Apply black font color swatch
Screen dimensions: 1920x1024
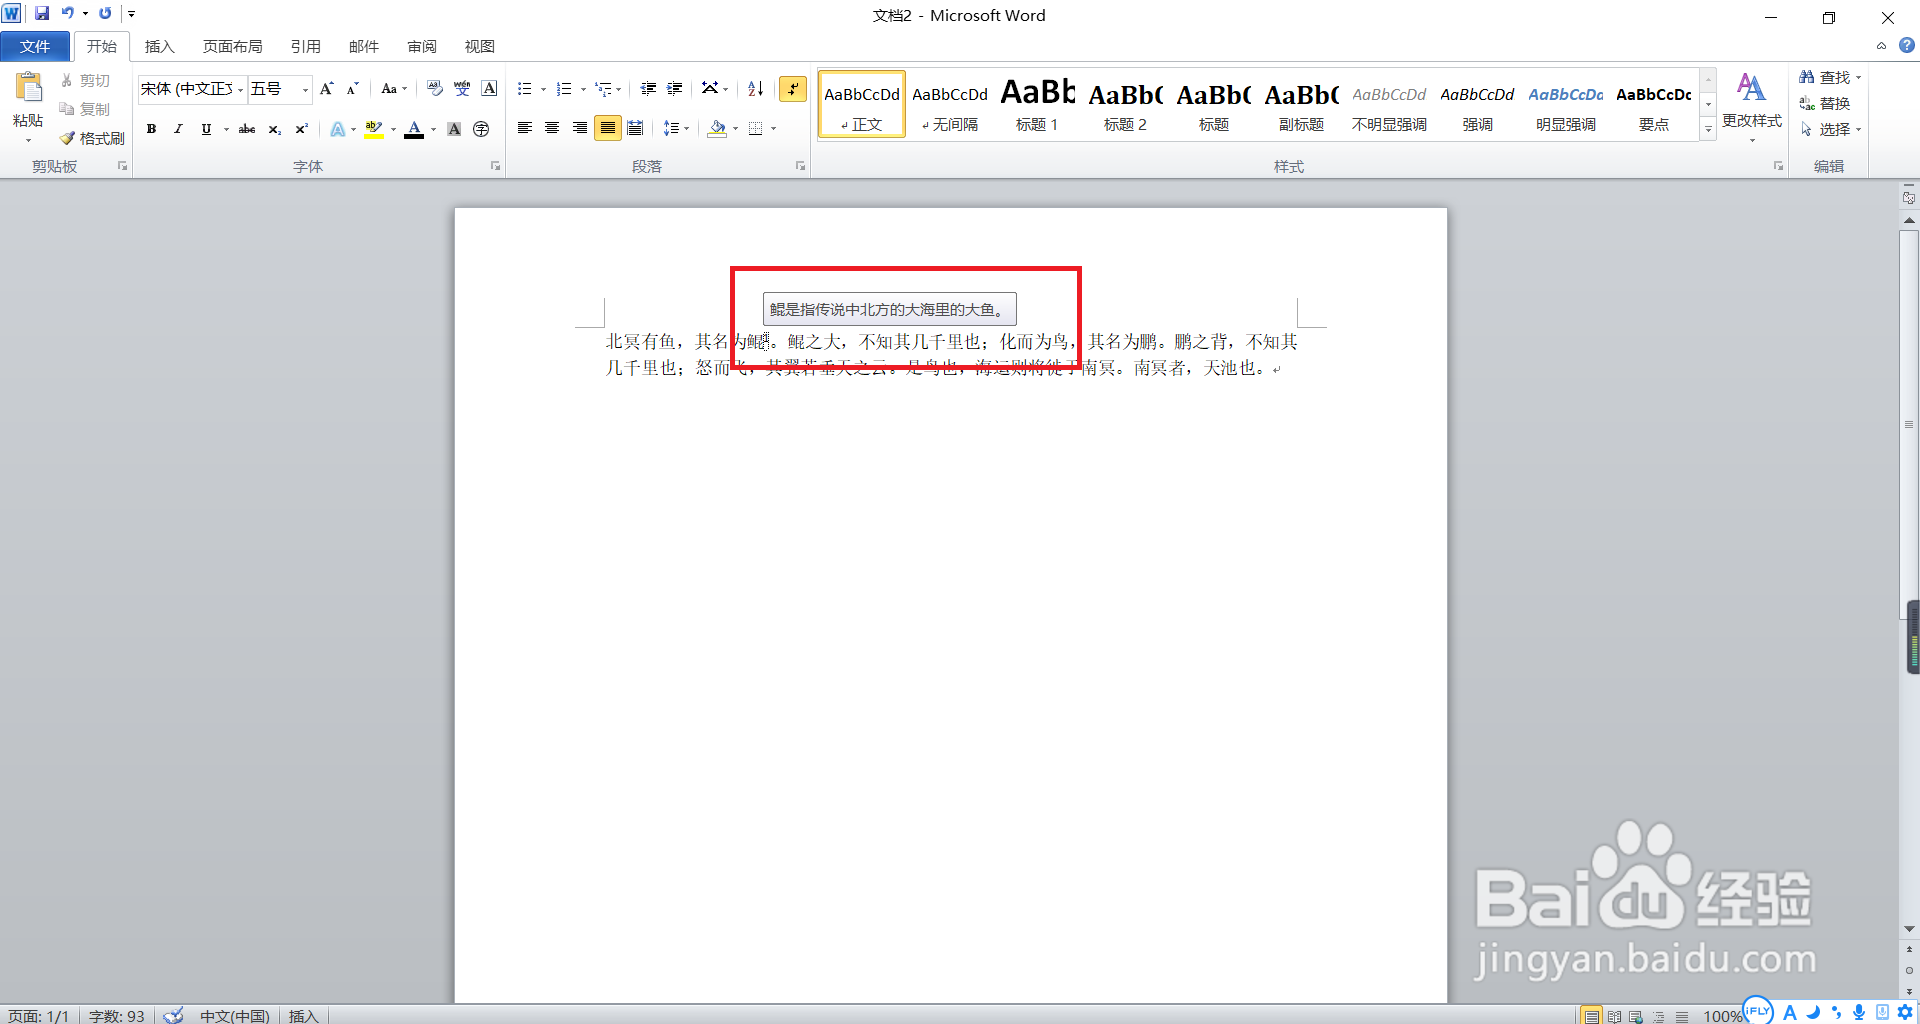click(414, 129)
